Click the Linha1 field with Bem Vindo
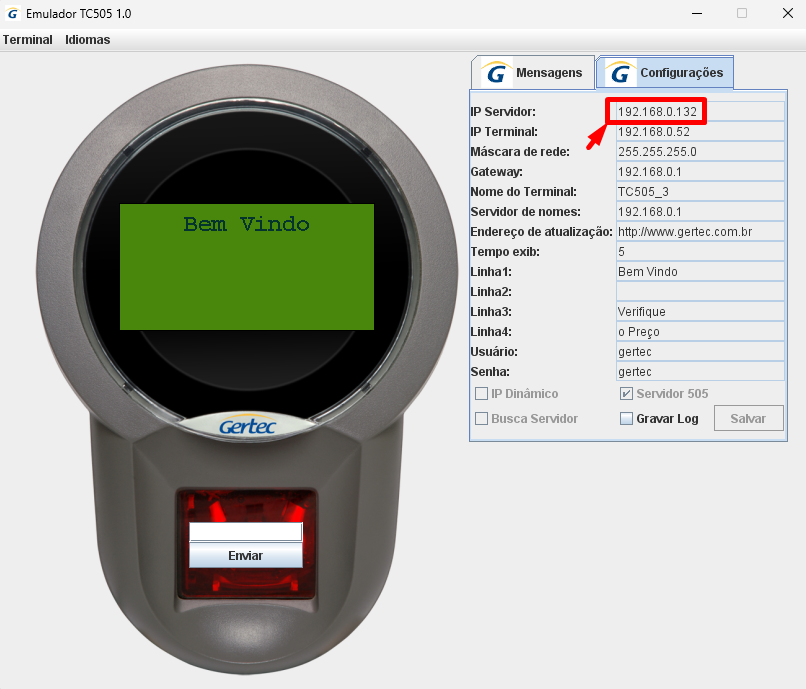 click(700, 272)
